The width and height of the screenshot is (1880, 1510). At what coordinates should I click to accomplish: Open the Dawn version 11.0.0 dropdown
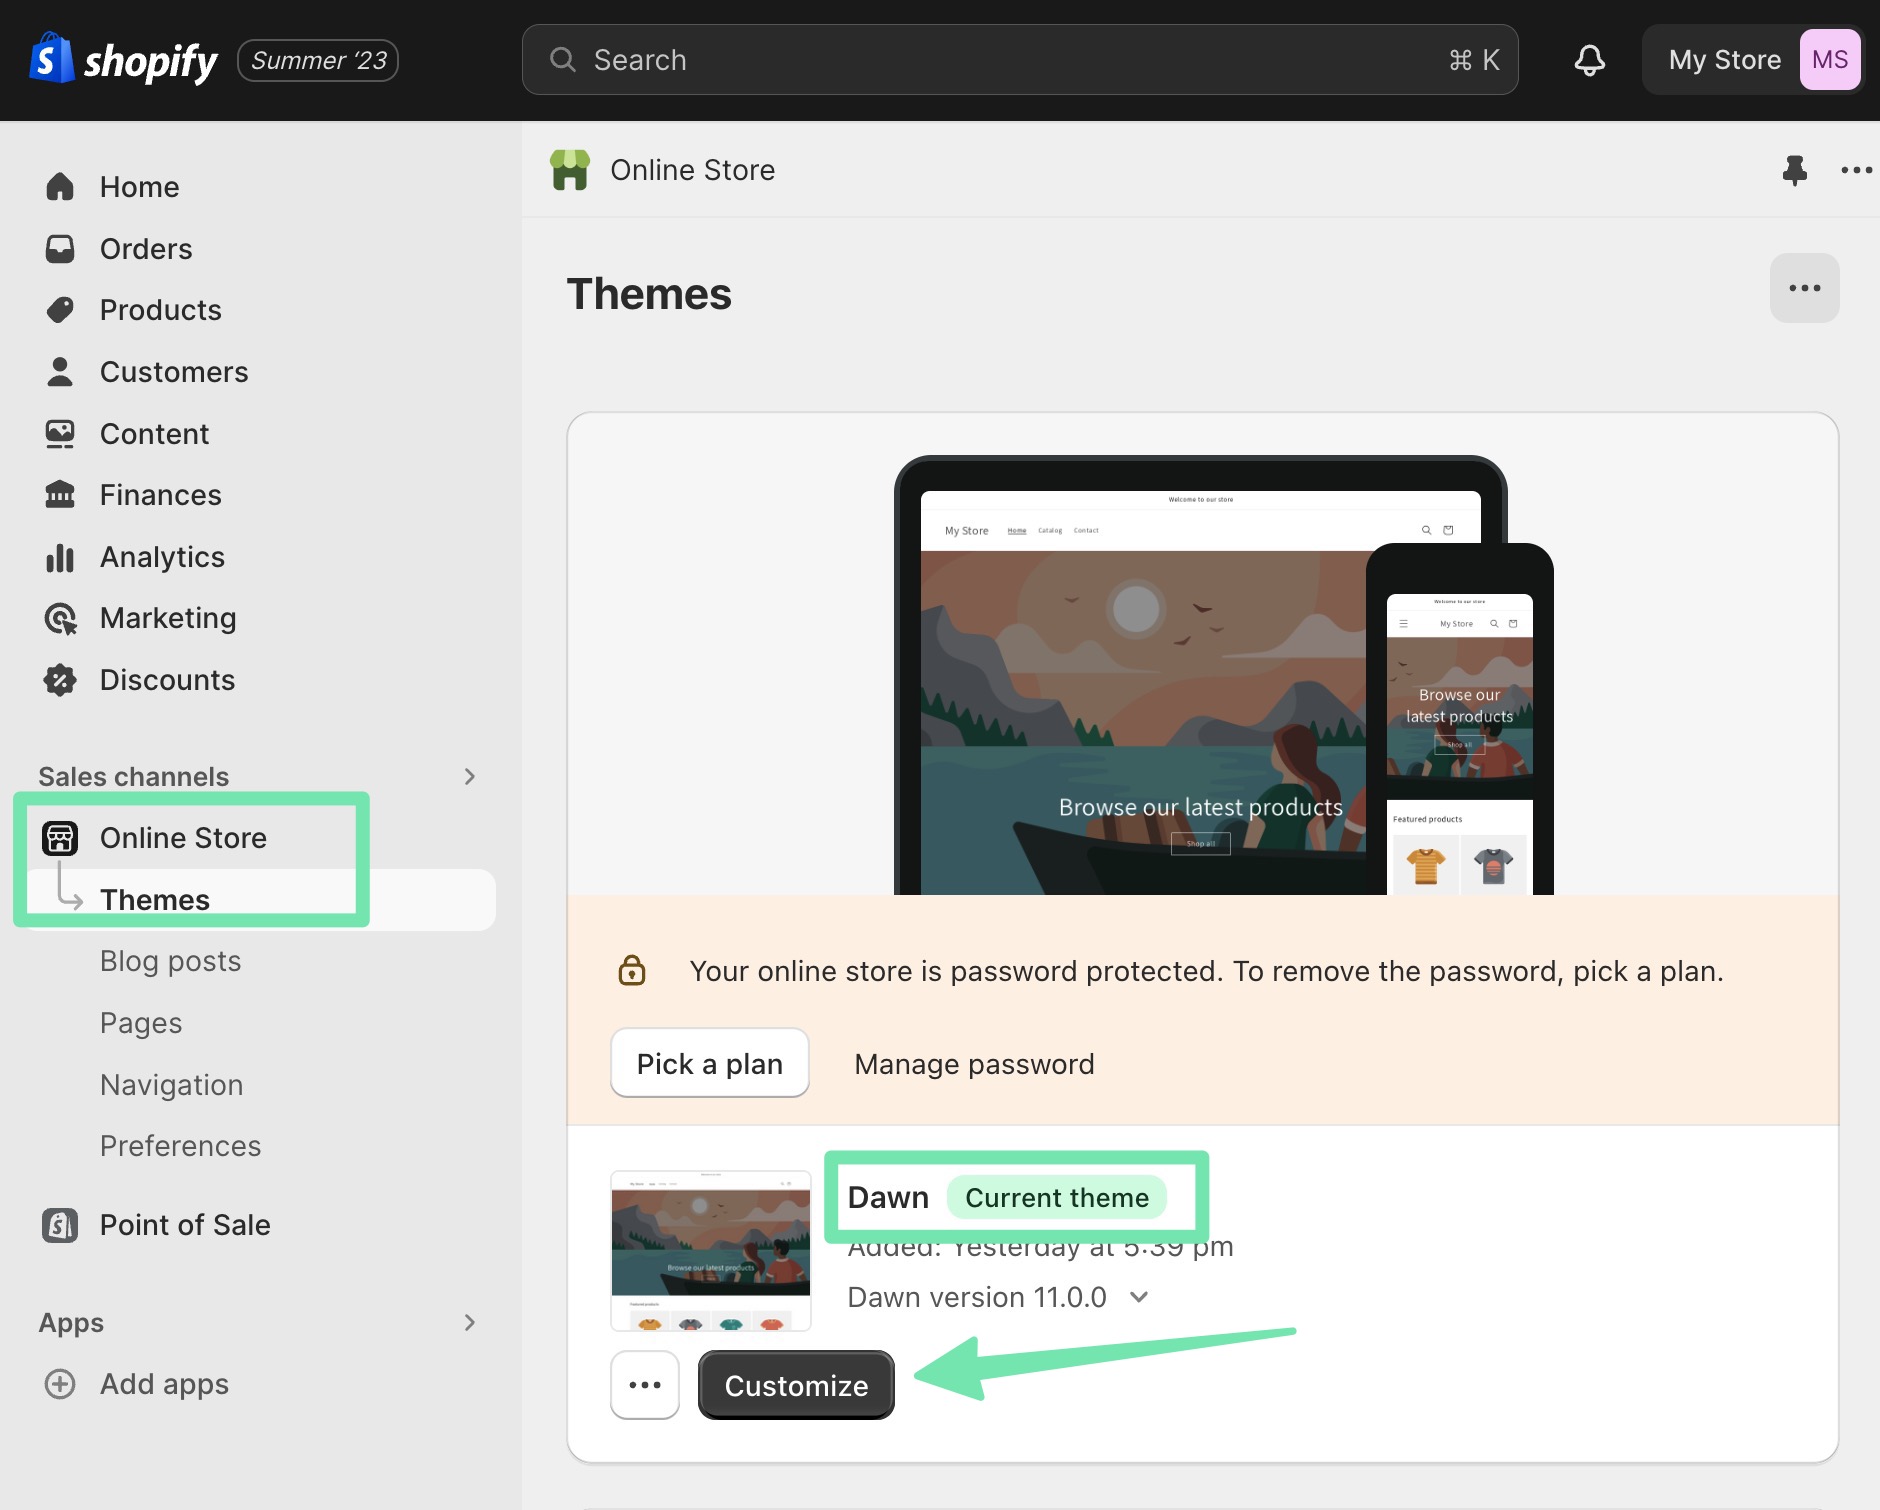tap(1139, 1297)
